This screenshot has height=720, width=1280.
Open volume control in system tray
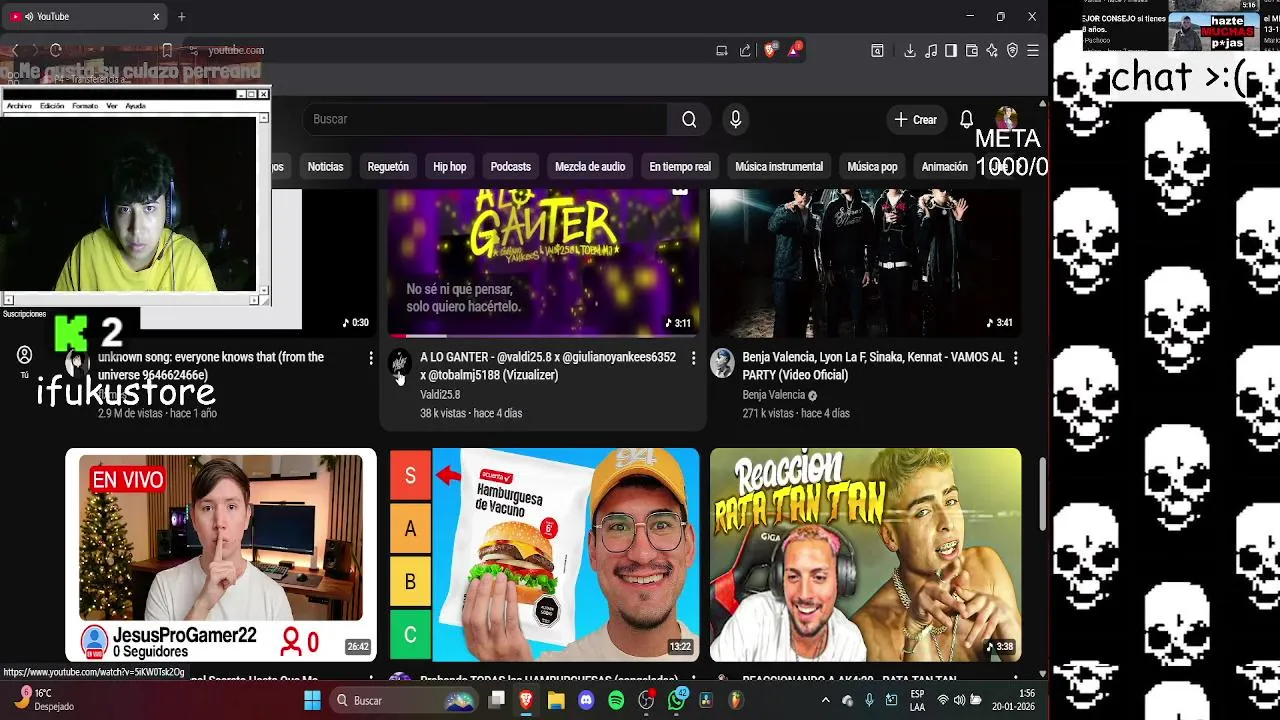point(960,700)
